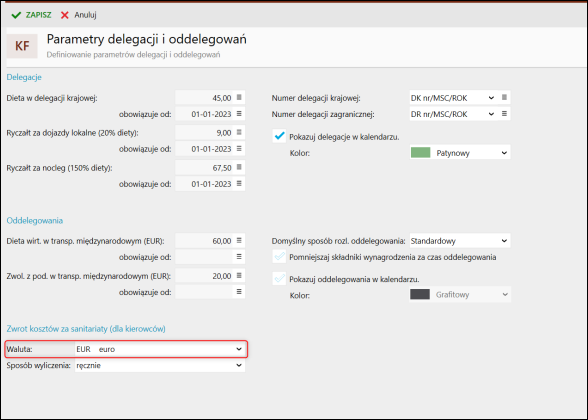Click menu icon beside Dieta wirt. 60,00 value
The width and height of the screenshot is (588, 420).
pyautogui.click(x=239, y=241)
